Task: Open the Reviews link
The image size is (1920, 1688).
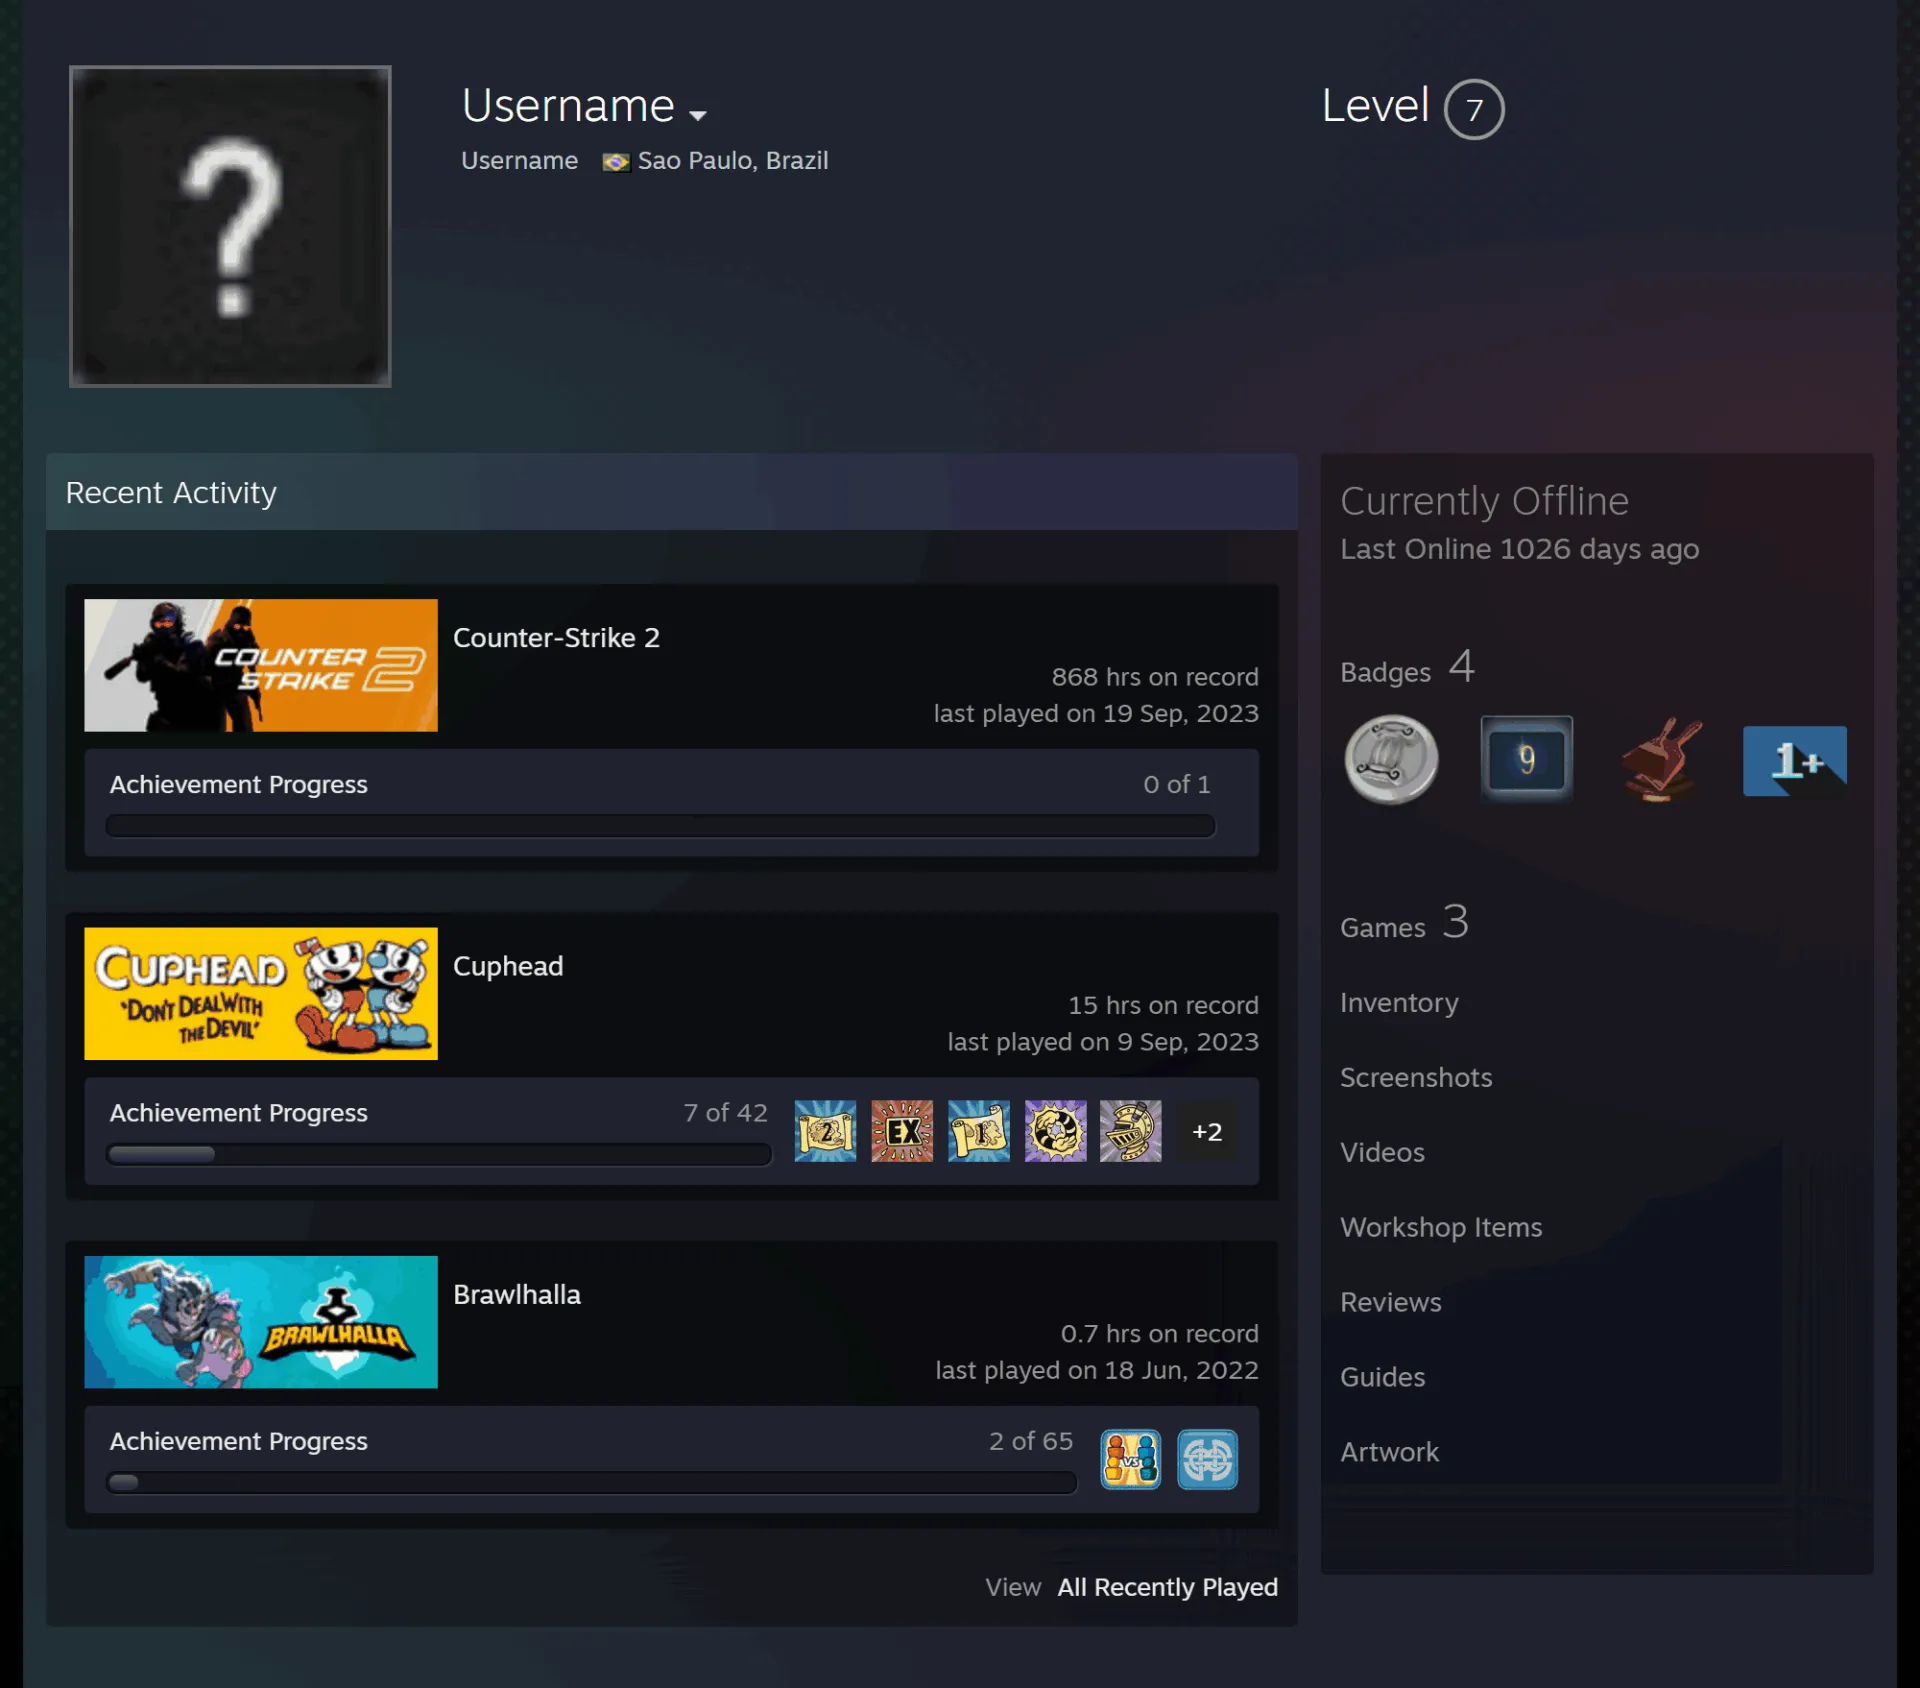Action: coord(1391,1302)
